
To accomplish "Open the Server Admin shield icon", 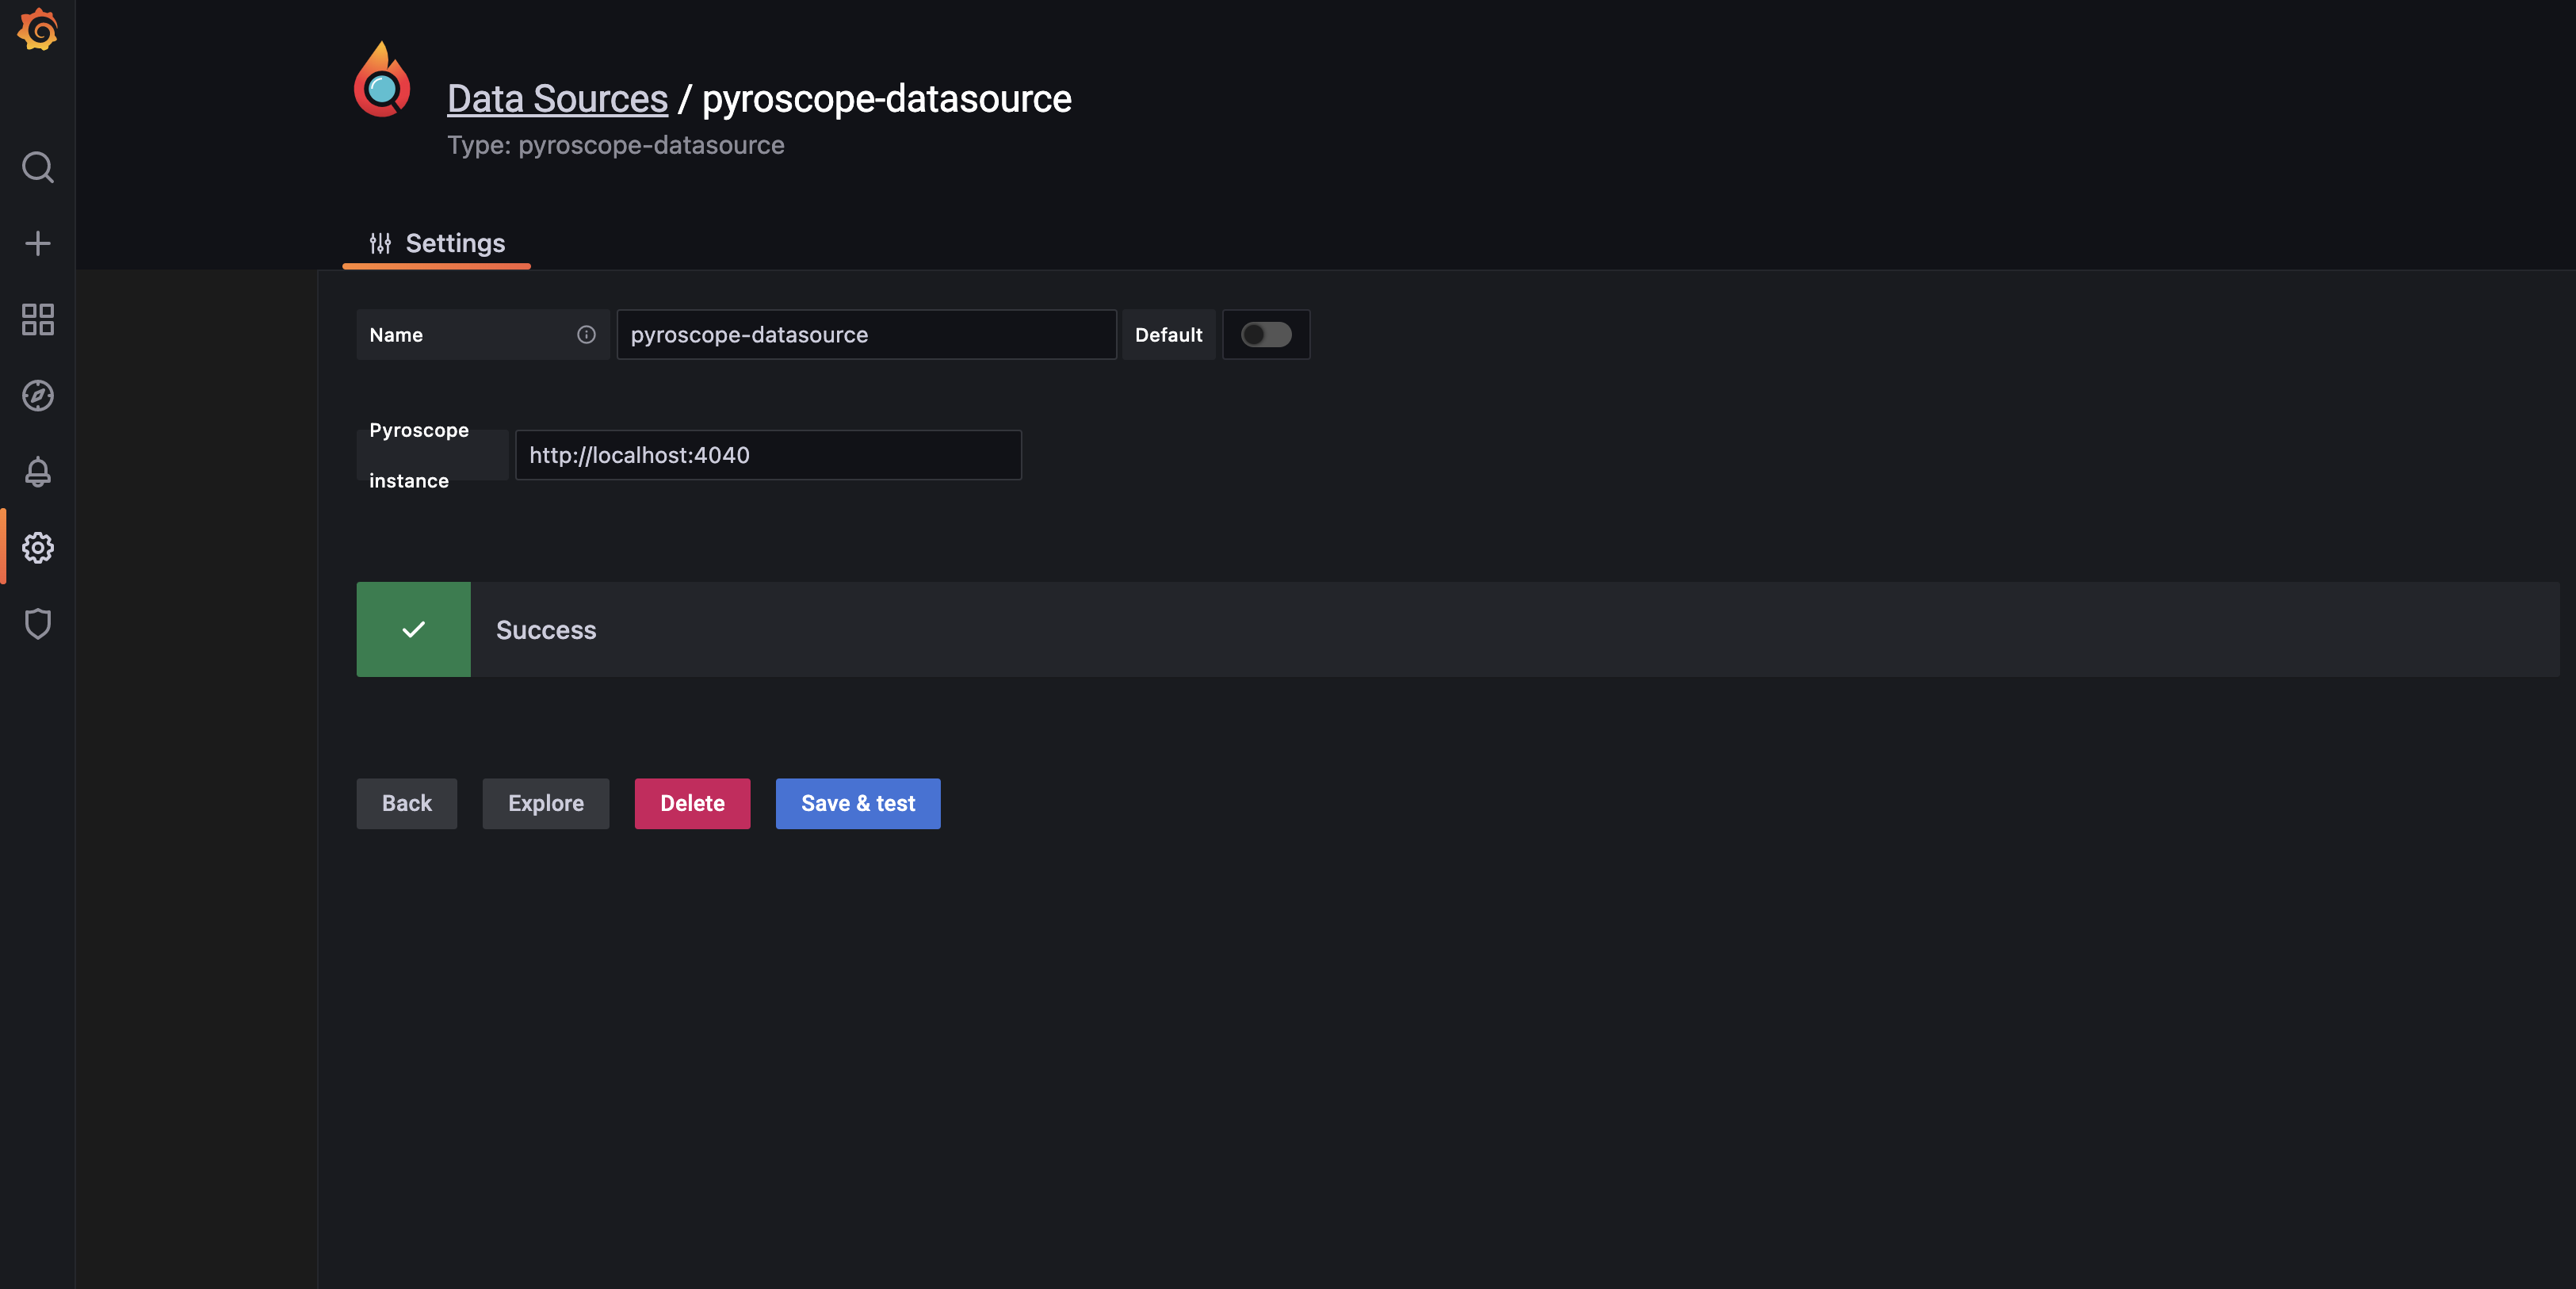I will (x=37, y=623).
